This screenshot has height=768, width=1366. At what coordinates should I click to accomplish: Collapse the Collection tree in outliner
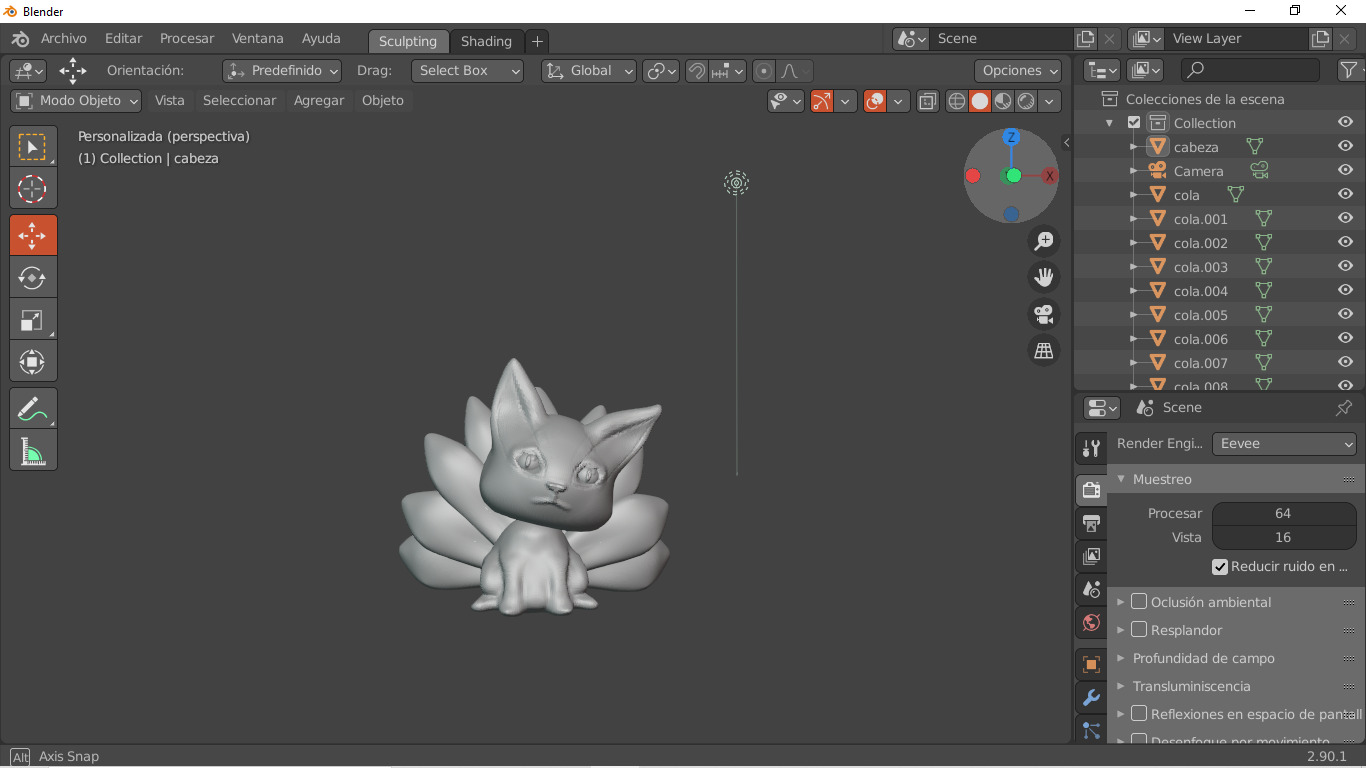pos(1109,123)
